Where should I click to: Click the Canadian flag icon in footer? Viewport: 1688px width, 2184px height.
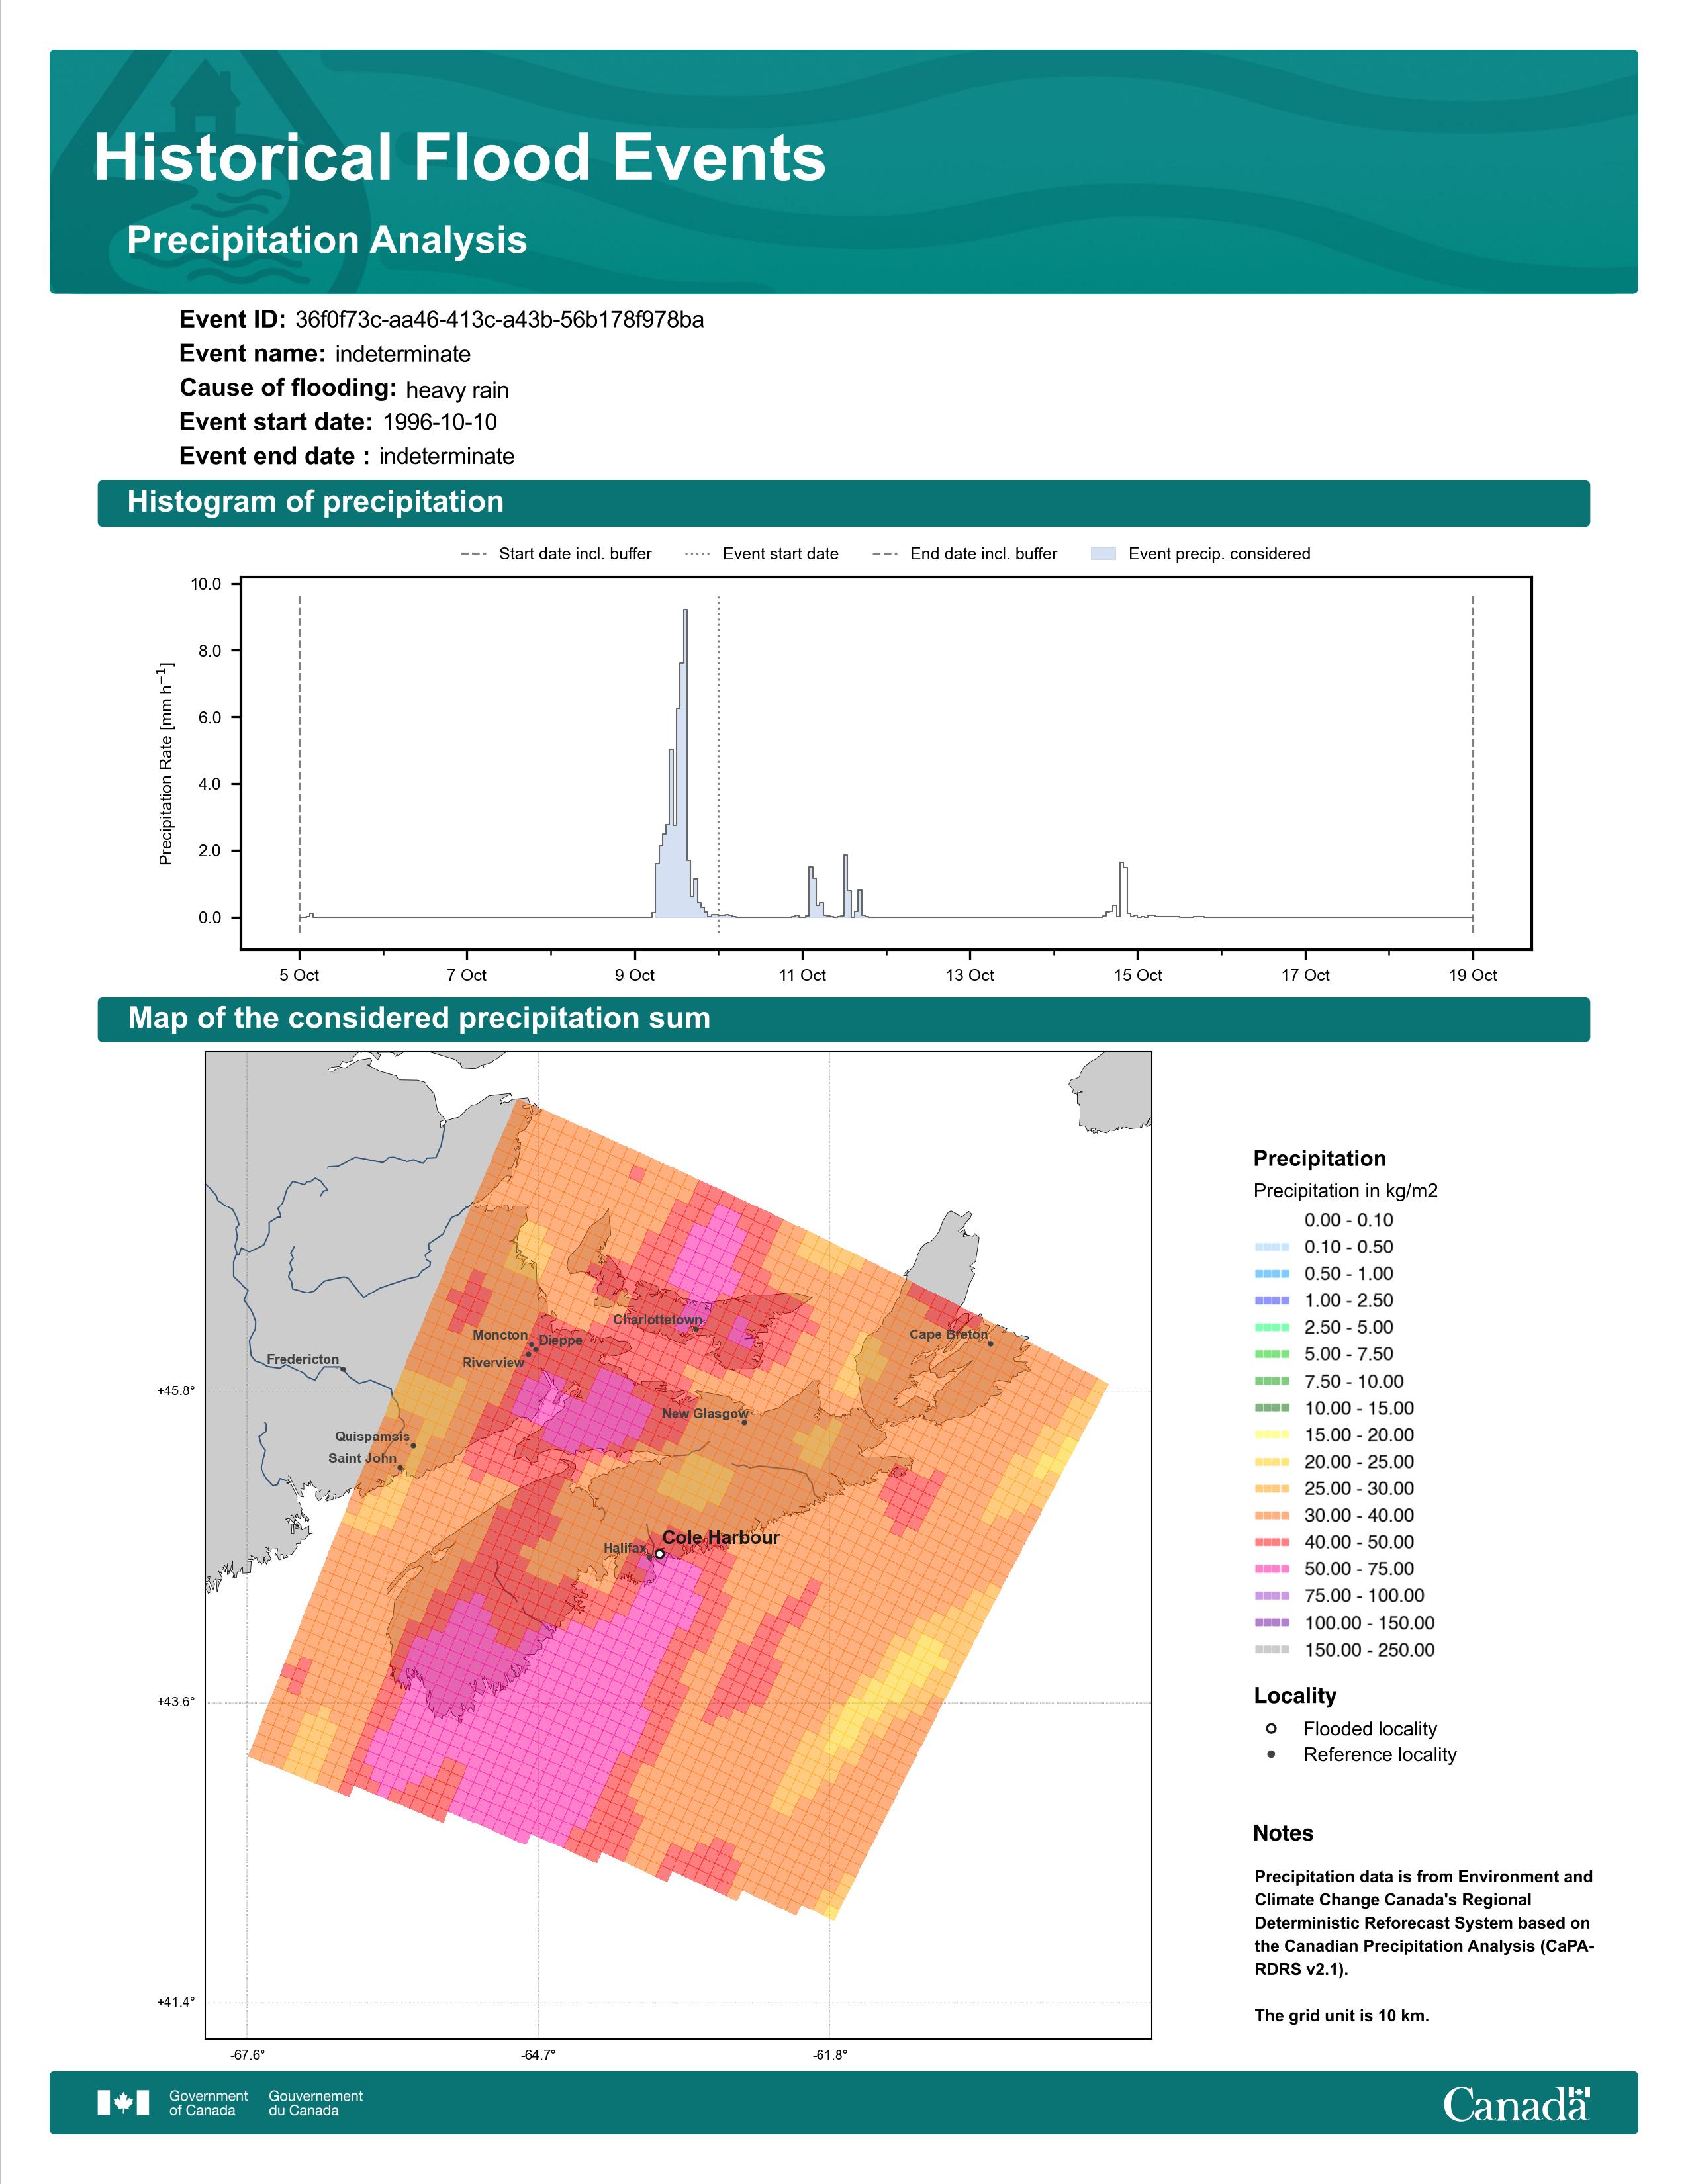(x=123, y=2103)
